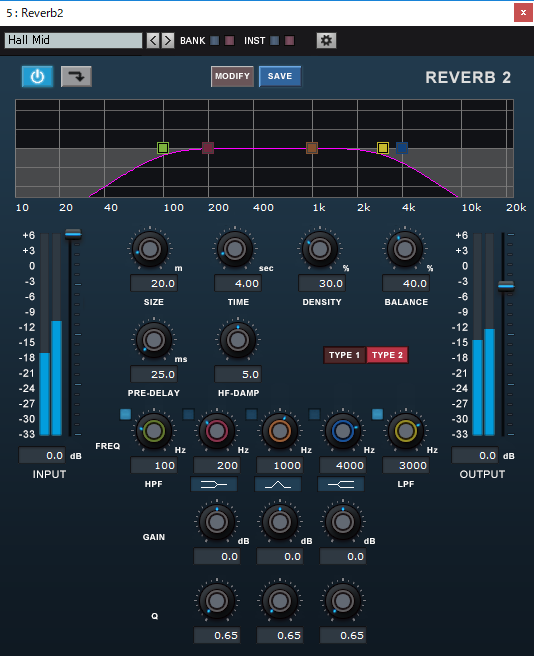Select yellow LPF node on graph

pos(383,148)
